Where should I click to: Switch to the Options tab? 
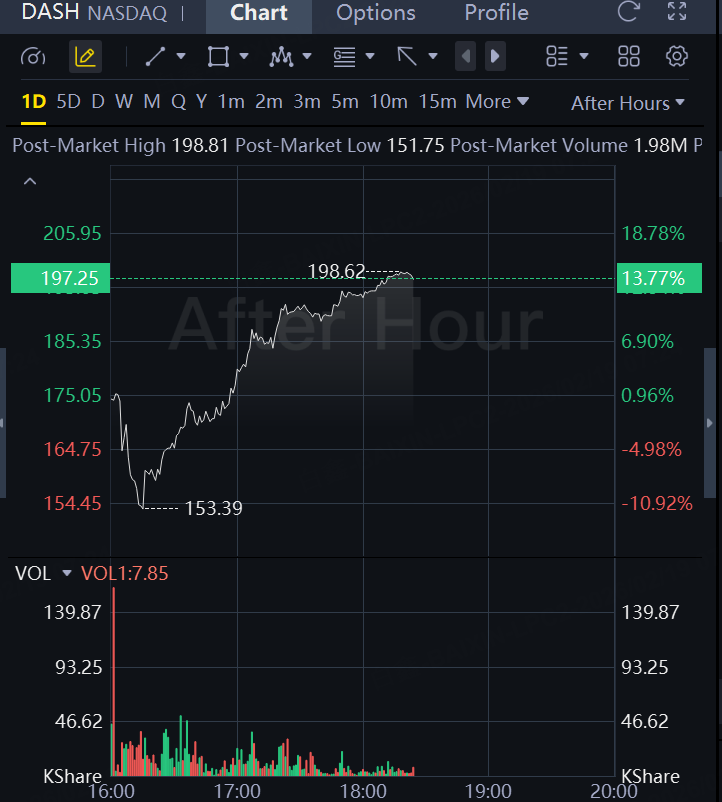coord(376,13)
